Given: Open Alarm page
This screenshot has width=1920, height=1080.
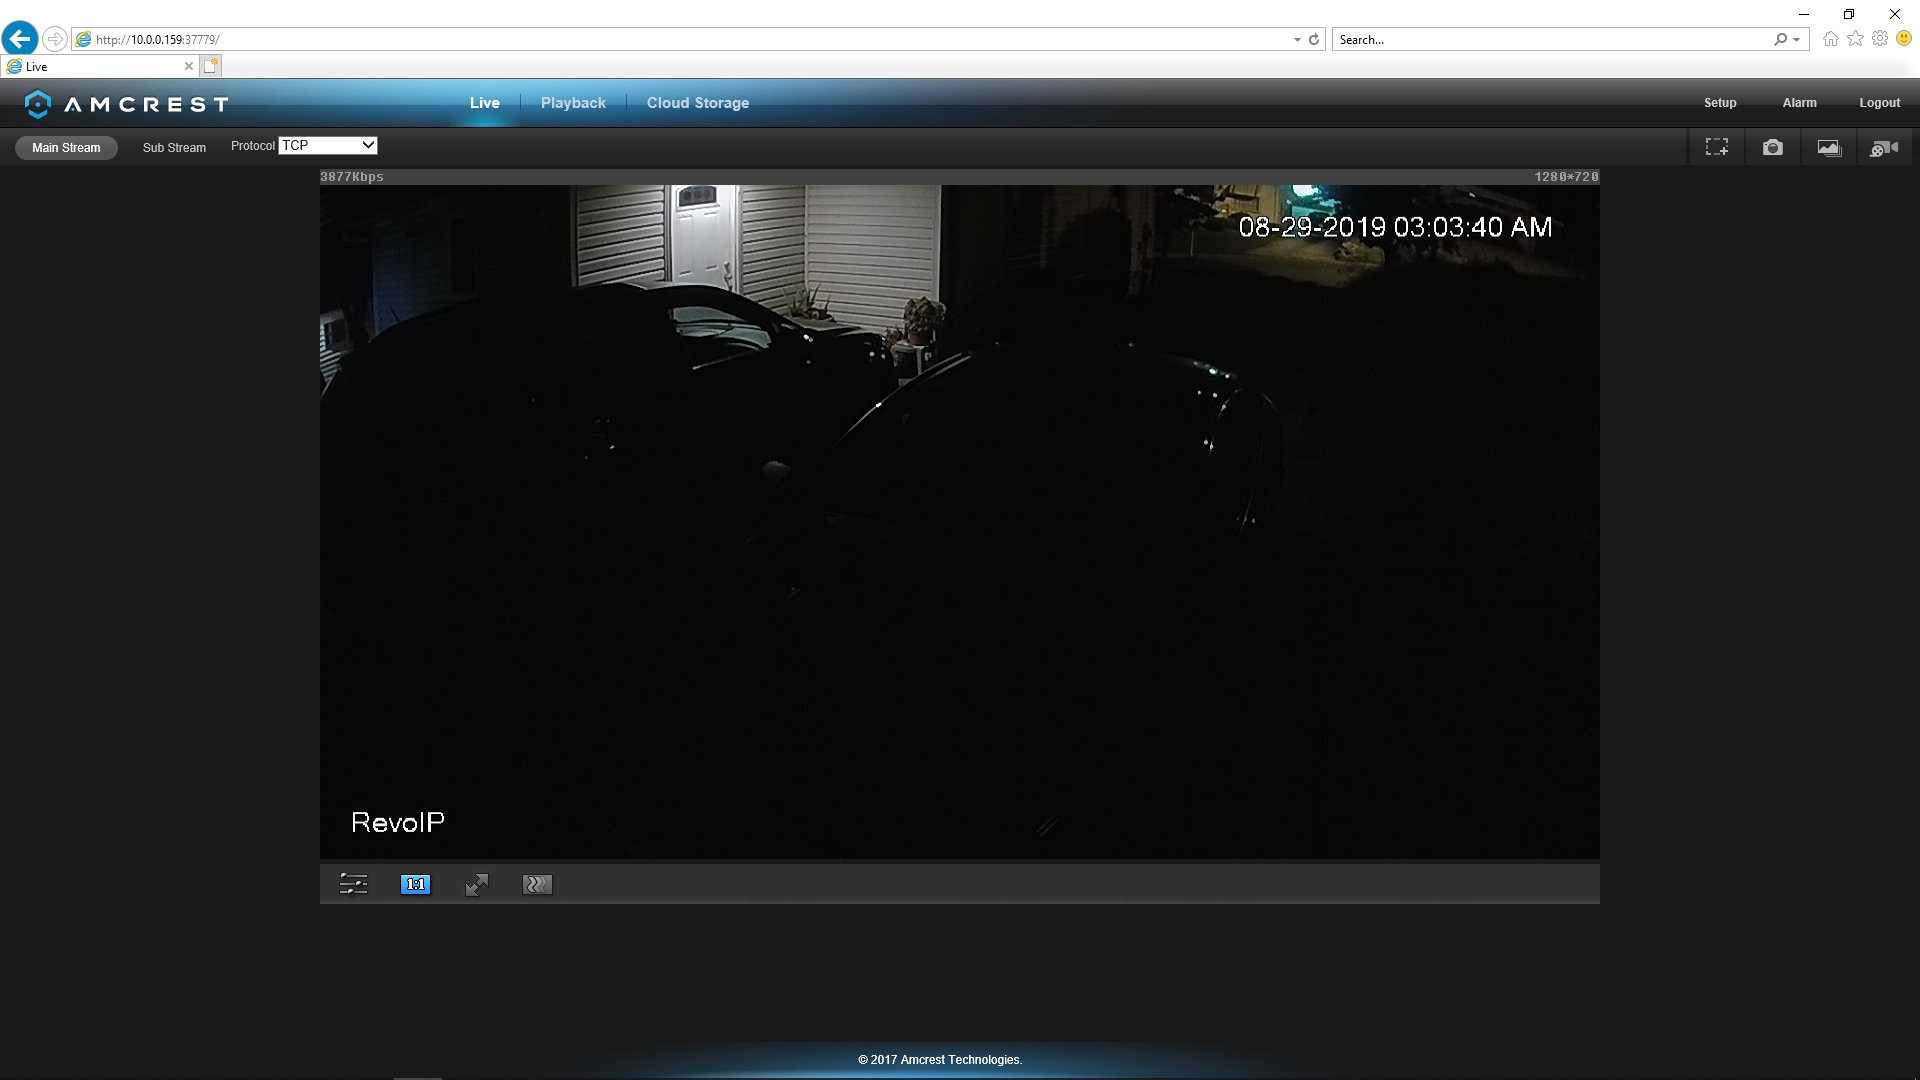Looking at the screenshot, I should [1799, 103].
